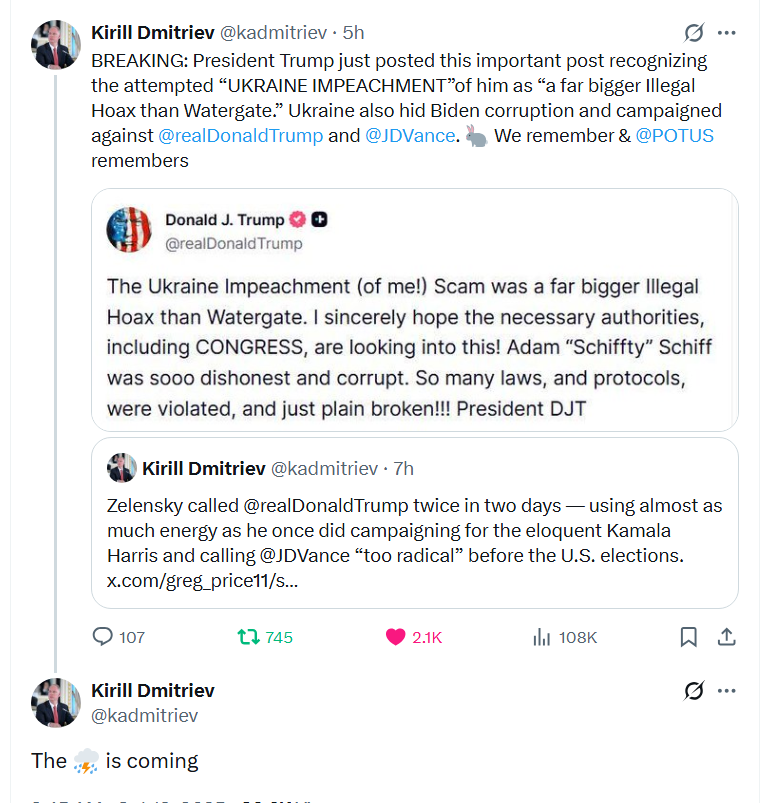
Task: Open the @realDonaldTrump mention link
Action: [x=240, y=135]
